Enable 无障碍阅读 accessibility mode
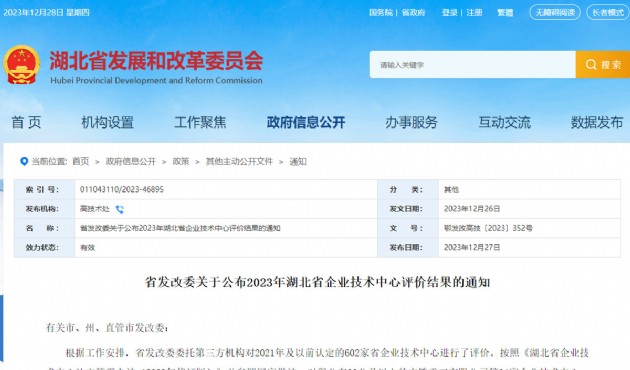This screenshot has height=370, width=630. click(555, 12)
